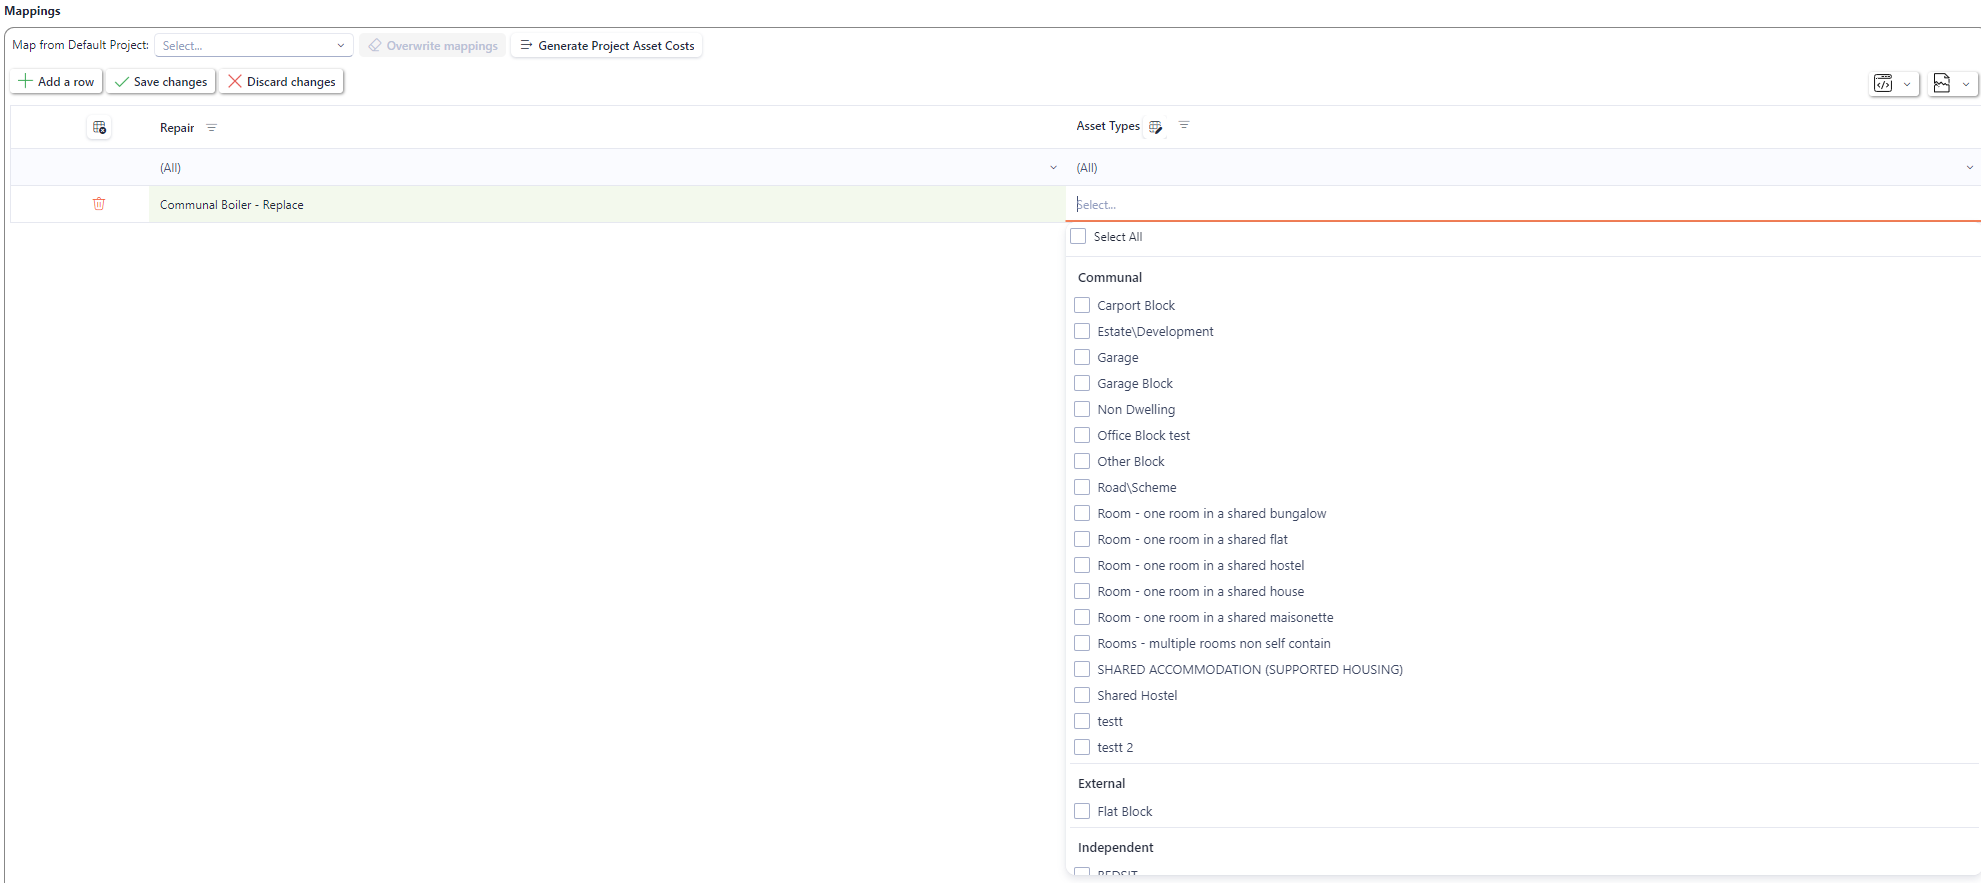1981x883 pixels.
Task: Tick the Flat Block checkbox under External
Action: pyautogui.click(x=1082, y=812)
